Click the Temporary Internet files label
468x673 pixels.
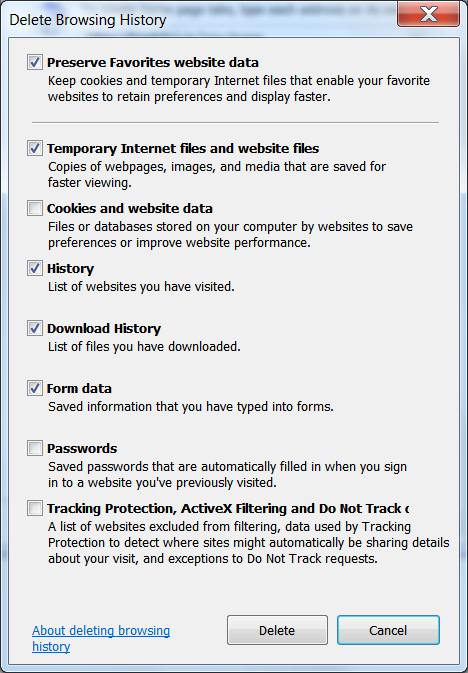click(x=183, y=149)
